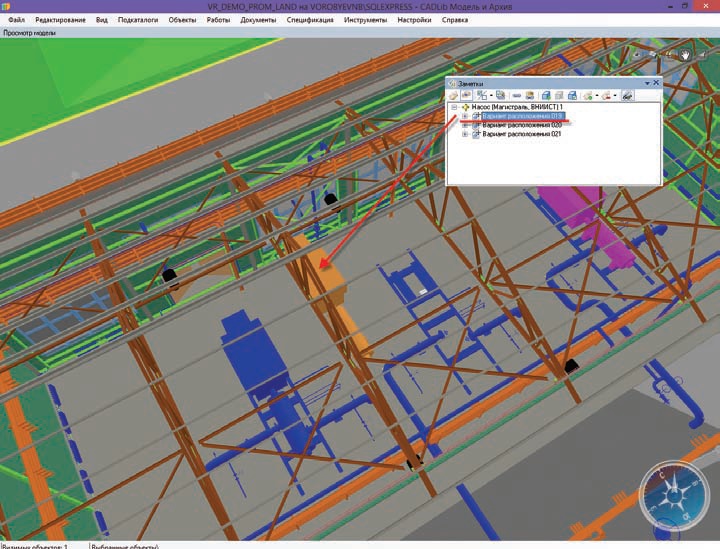This screenshot has height=549, width=720.
Task: Click the application icon in the title bar
Action: pyautogui.click(x=6, y=6)
